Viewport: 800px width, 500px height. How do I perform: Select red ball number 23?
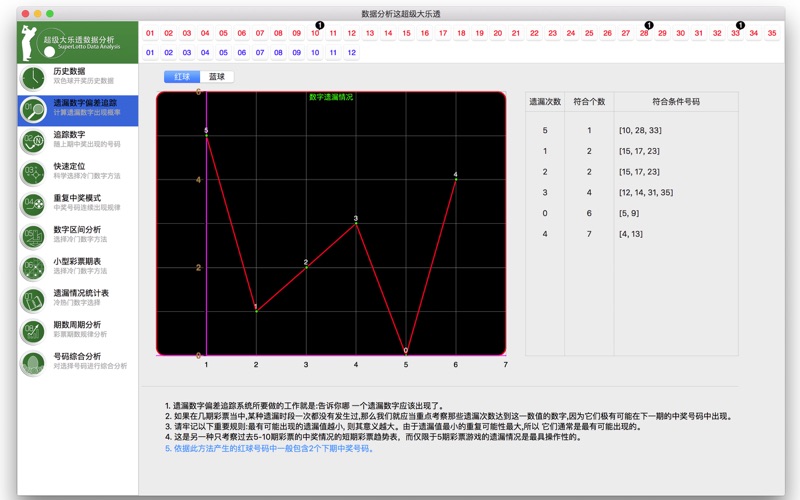553,33
